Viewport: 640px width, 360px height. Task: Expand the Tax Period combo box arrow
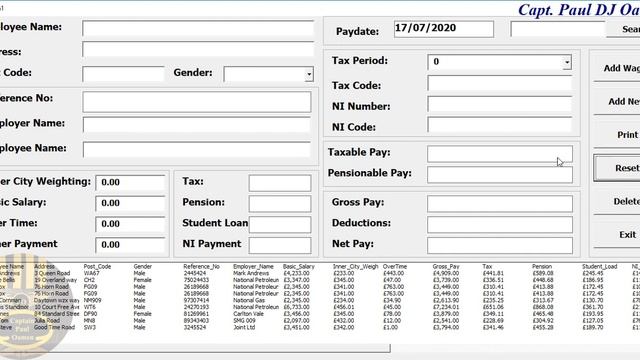click(567, 62)
